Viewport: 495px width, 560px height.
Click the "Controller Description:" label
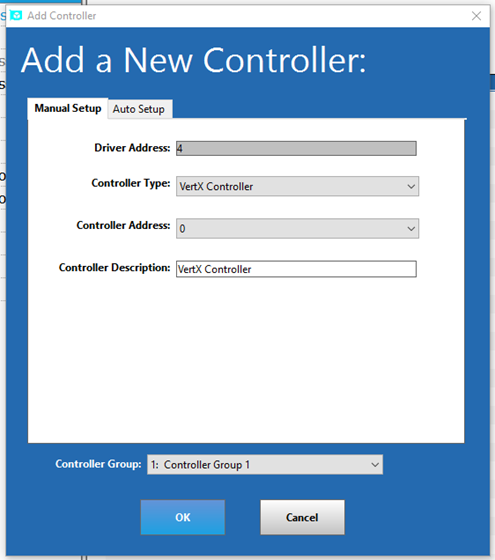[114, 268]
